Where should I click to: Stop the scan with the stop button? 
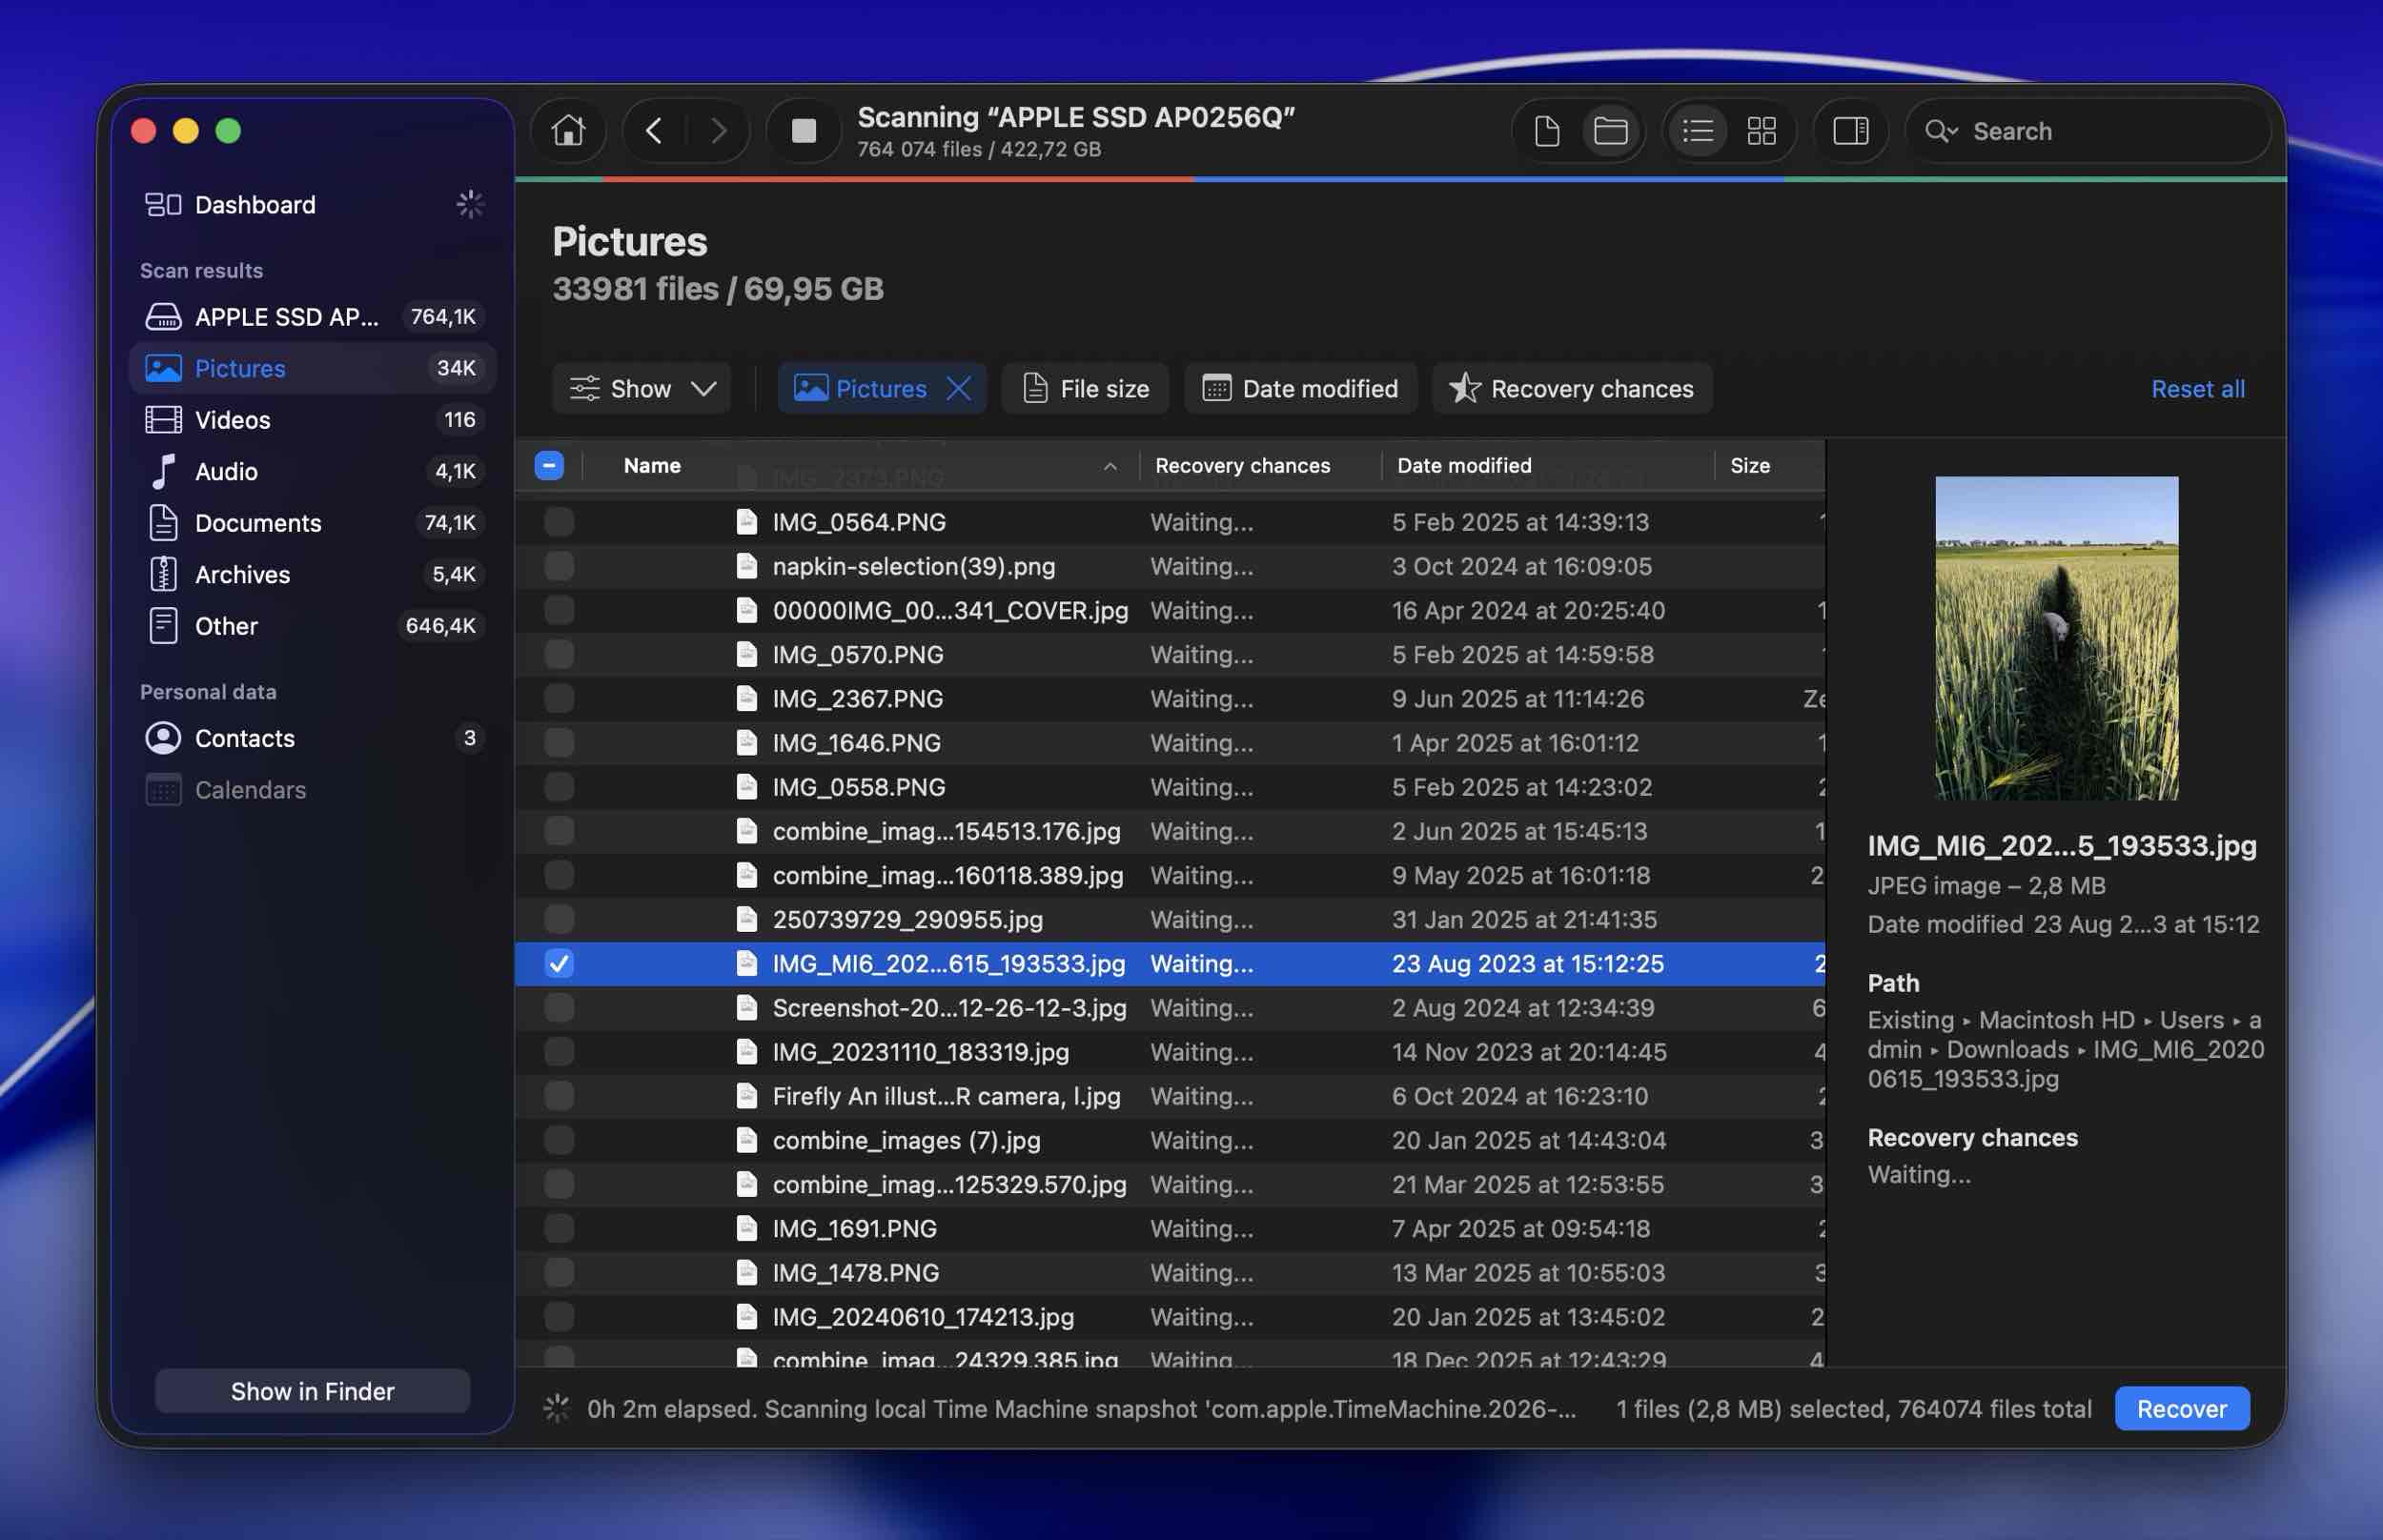(803, 131)
